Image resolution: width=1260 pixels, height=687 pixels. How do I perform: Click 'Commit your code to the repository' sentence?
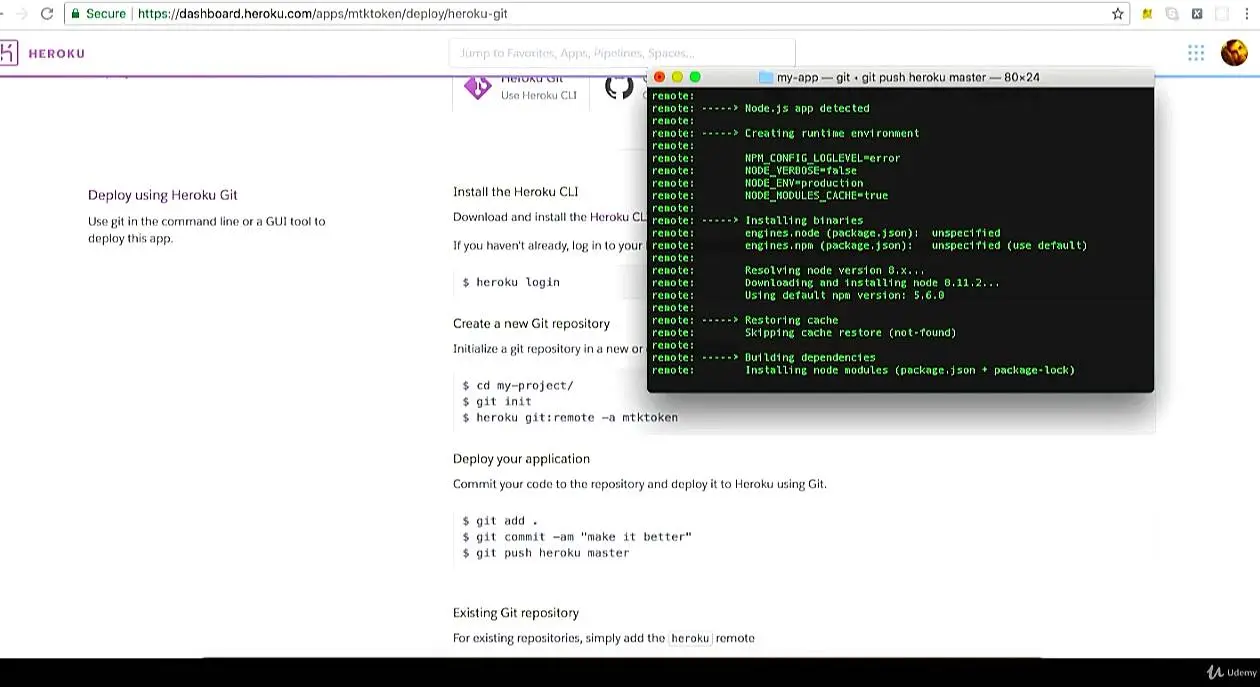click(640, 484)
